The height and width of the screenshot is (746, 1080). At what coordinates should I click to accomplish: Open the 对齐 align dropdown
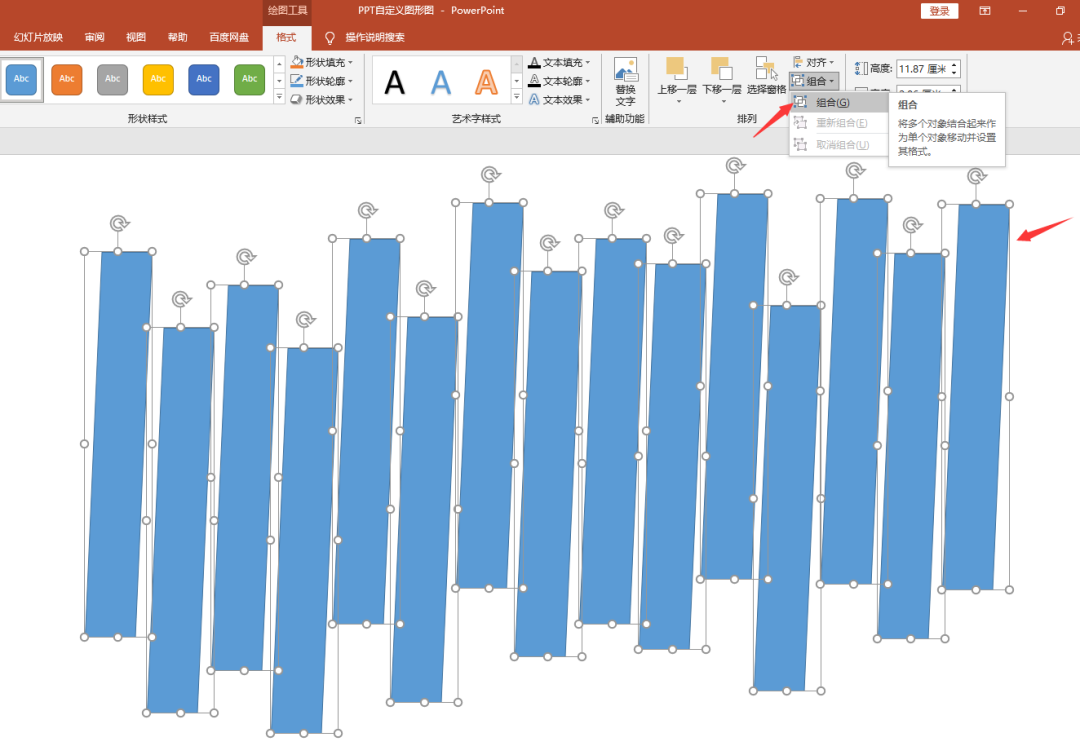click(813, 62)
